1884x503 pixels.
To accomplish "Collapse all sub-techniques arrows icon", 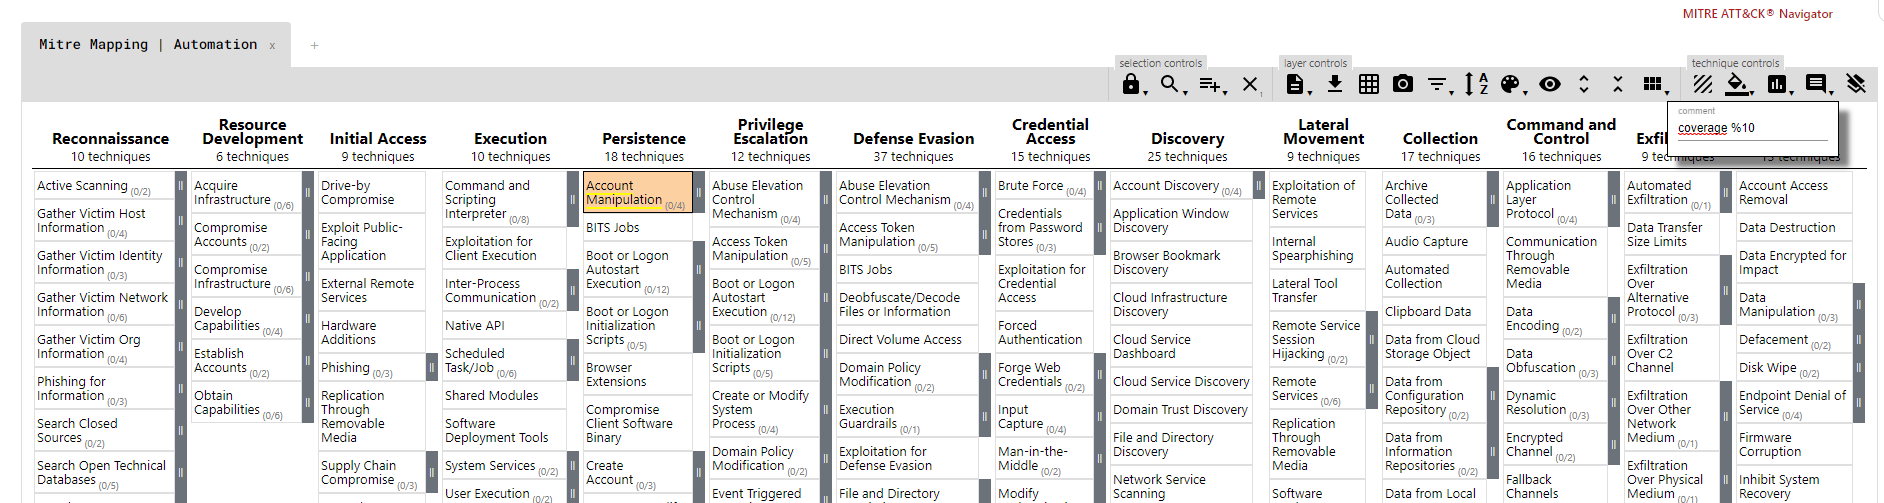I will 1618,84.
